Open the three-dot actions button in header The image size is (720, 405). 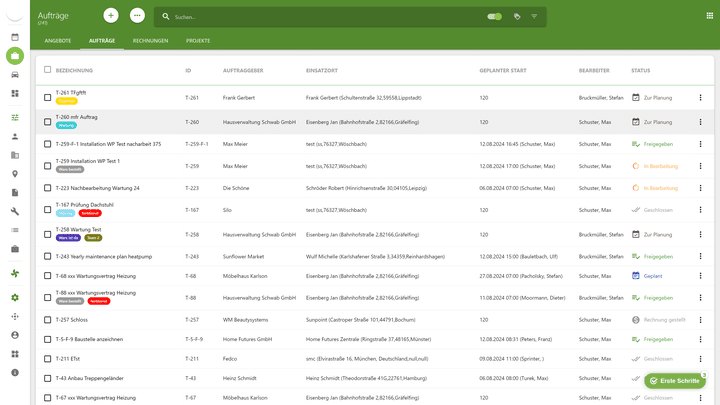tap(137, 16)
